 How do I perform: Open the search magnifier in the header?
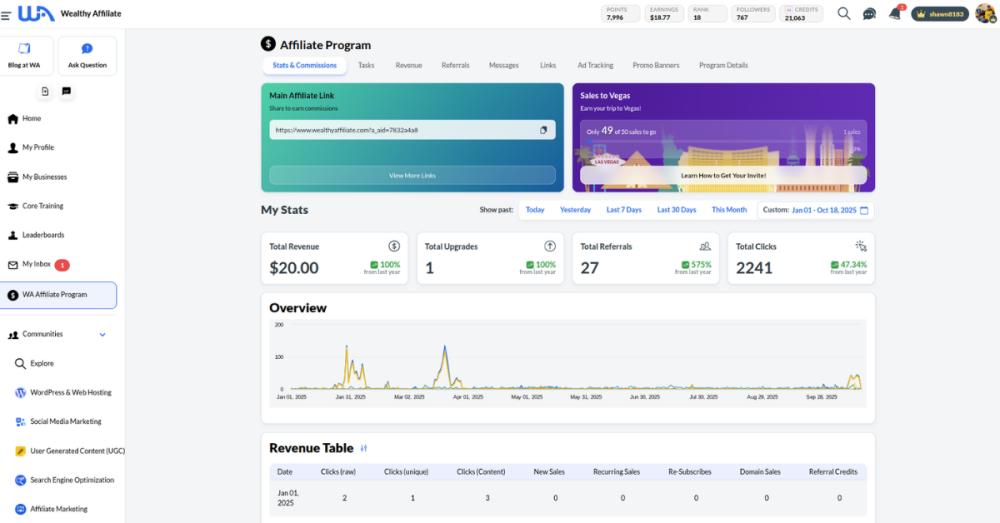coord(844,14)
